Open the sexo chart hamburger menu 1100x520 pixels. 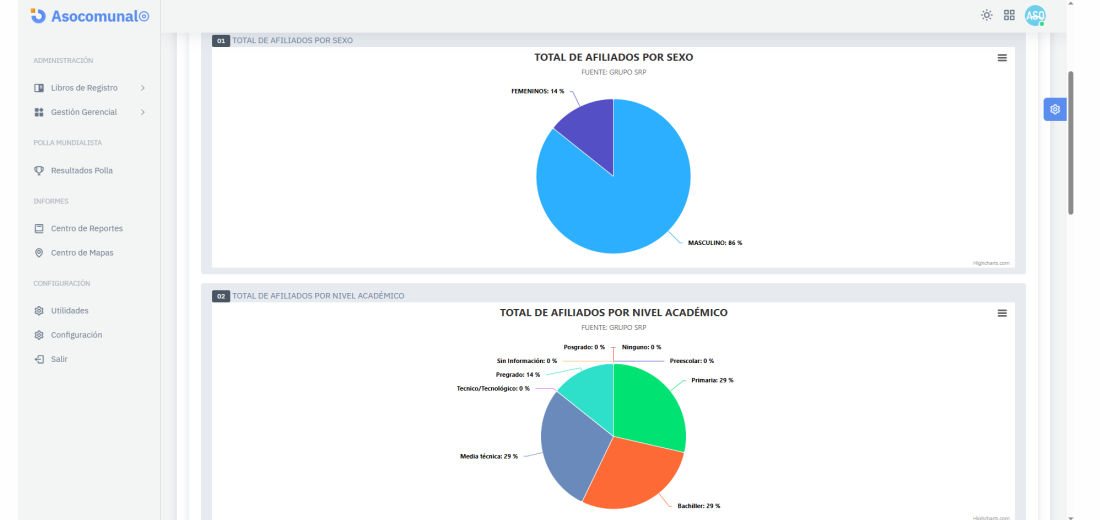pyautogui.click(x=1002, y=58)
